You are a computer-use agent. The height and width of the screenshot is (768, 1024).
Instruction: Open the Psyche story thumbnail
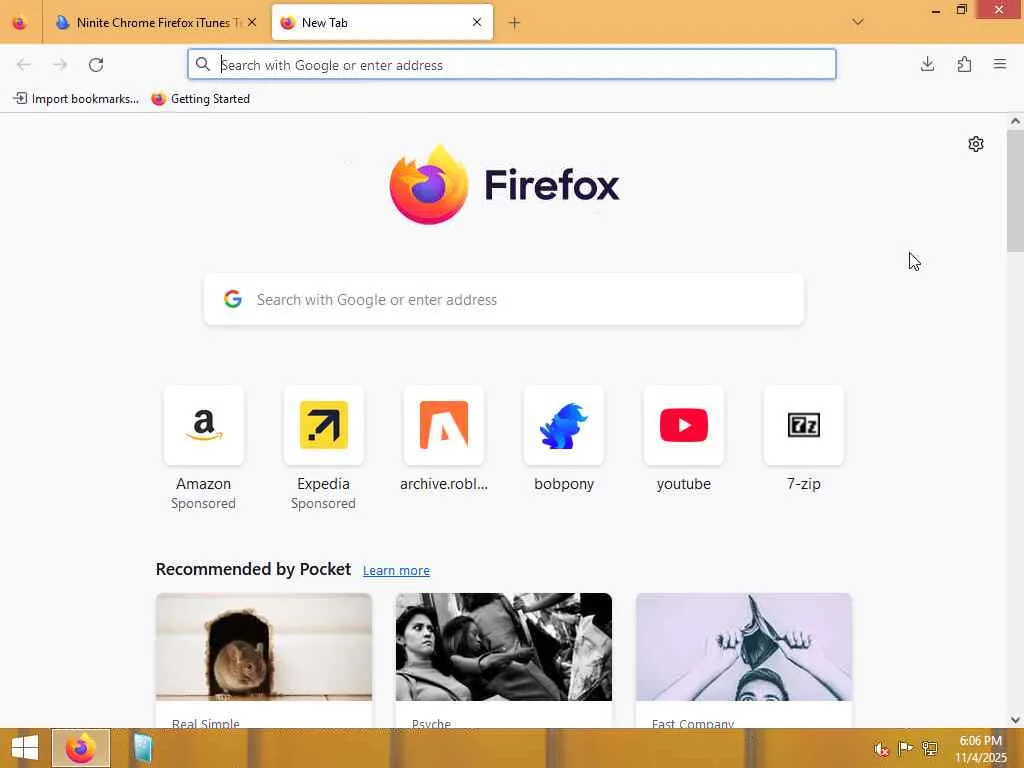click(x=504, y=647)
